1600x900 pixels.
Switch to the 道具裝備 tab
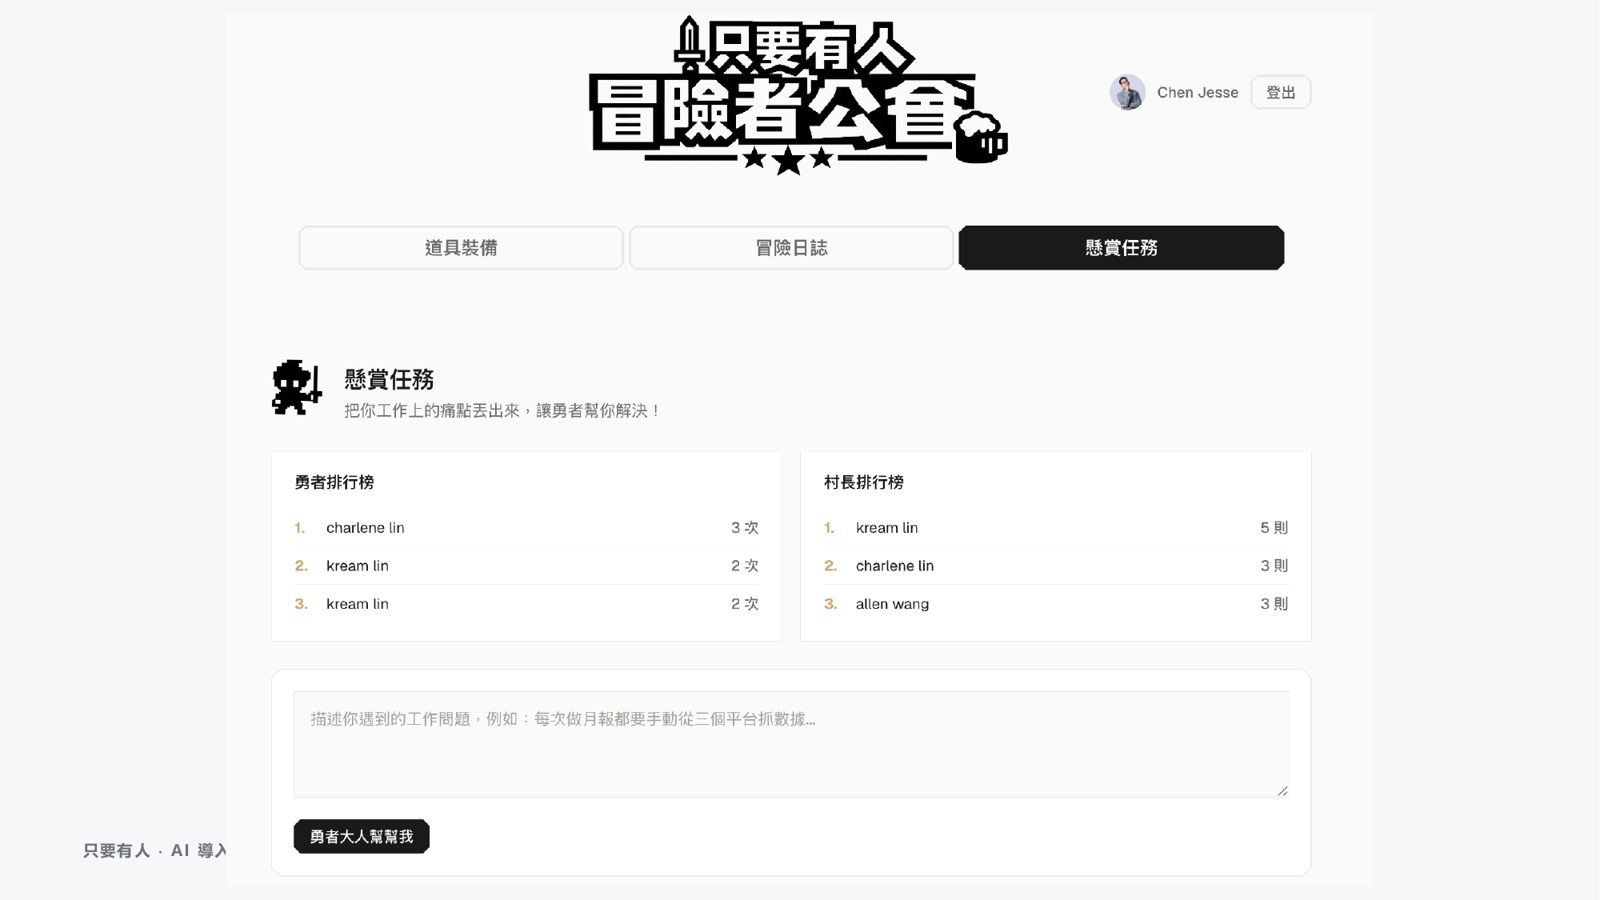tap(461, 248)
